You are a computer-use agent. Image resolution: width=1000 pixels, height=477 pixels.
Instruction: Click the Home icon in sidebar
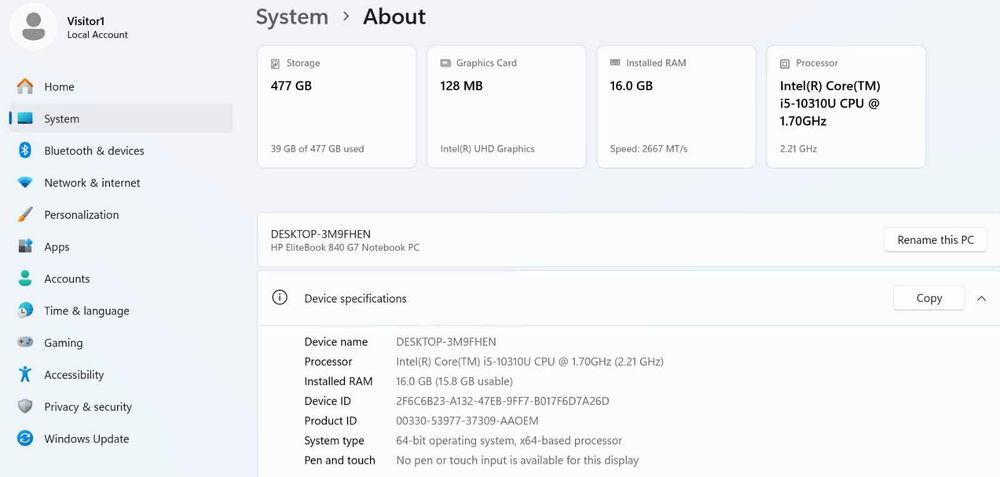tap(25, 87)
